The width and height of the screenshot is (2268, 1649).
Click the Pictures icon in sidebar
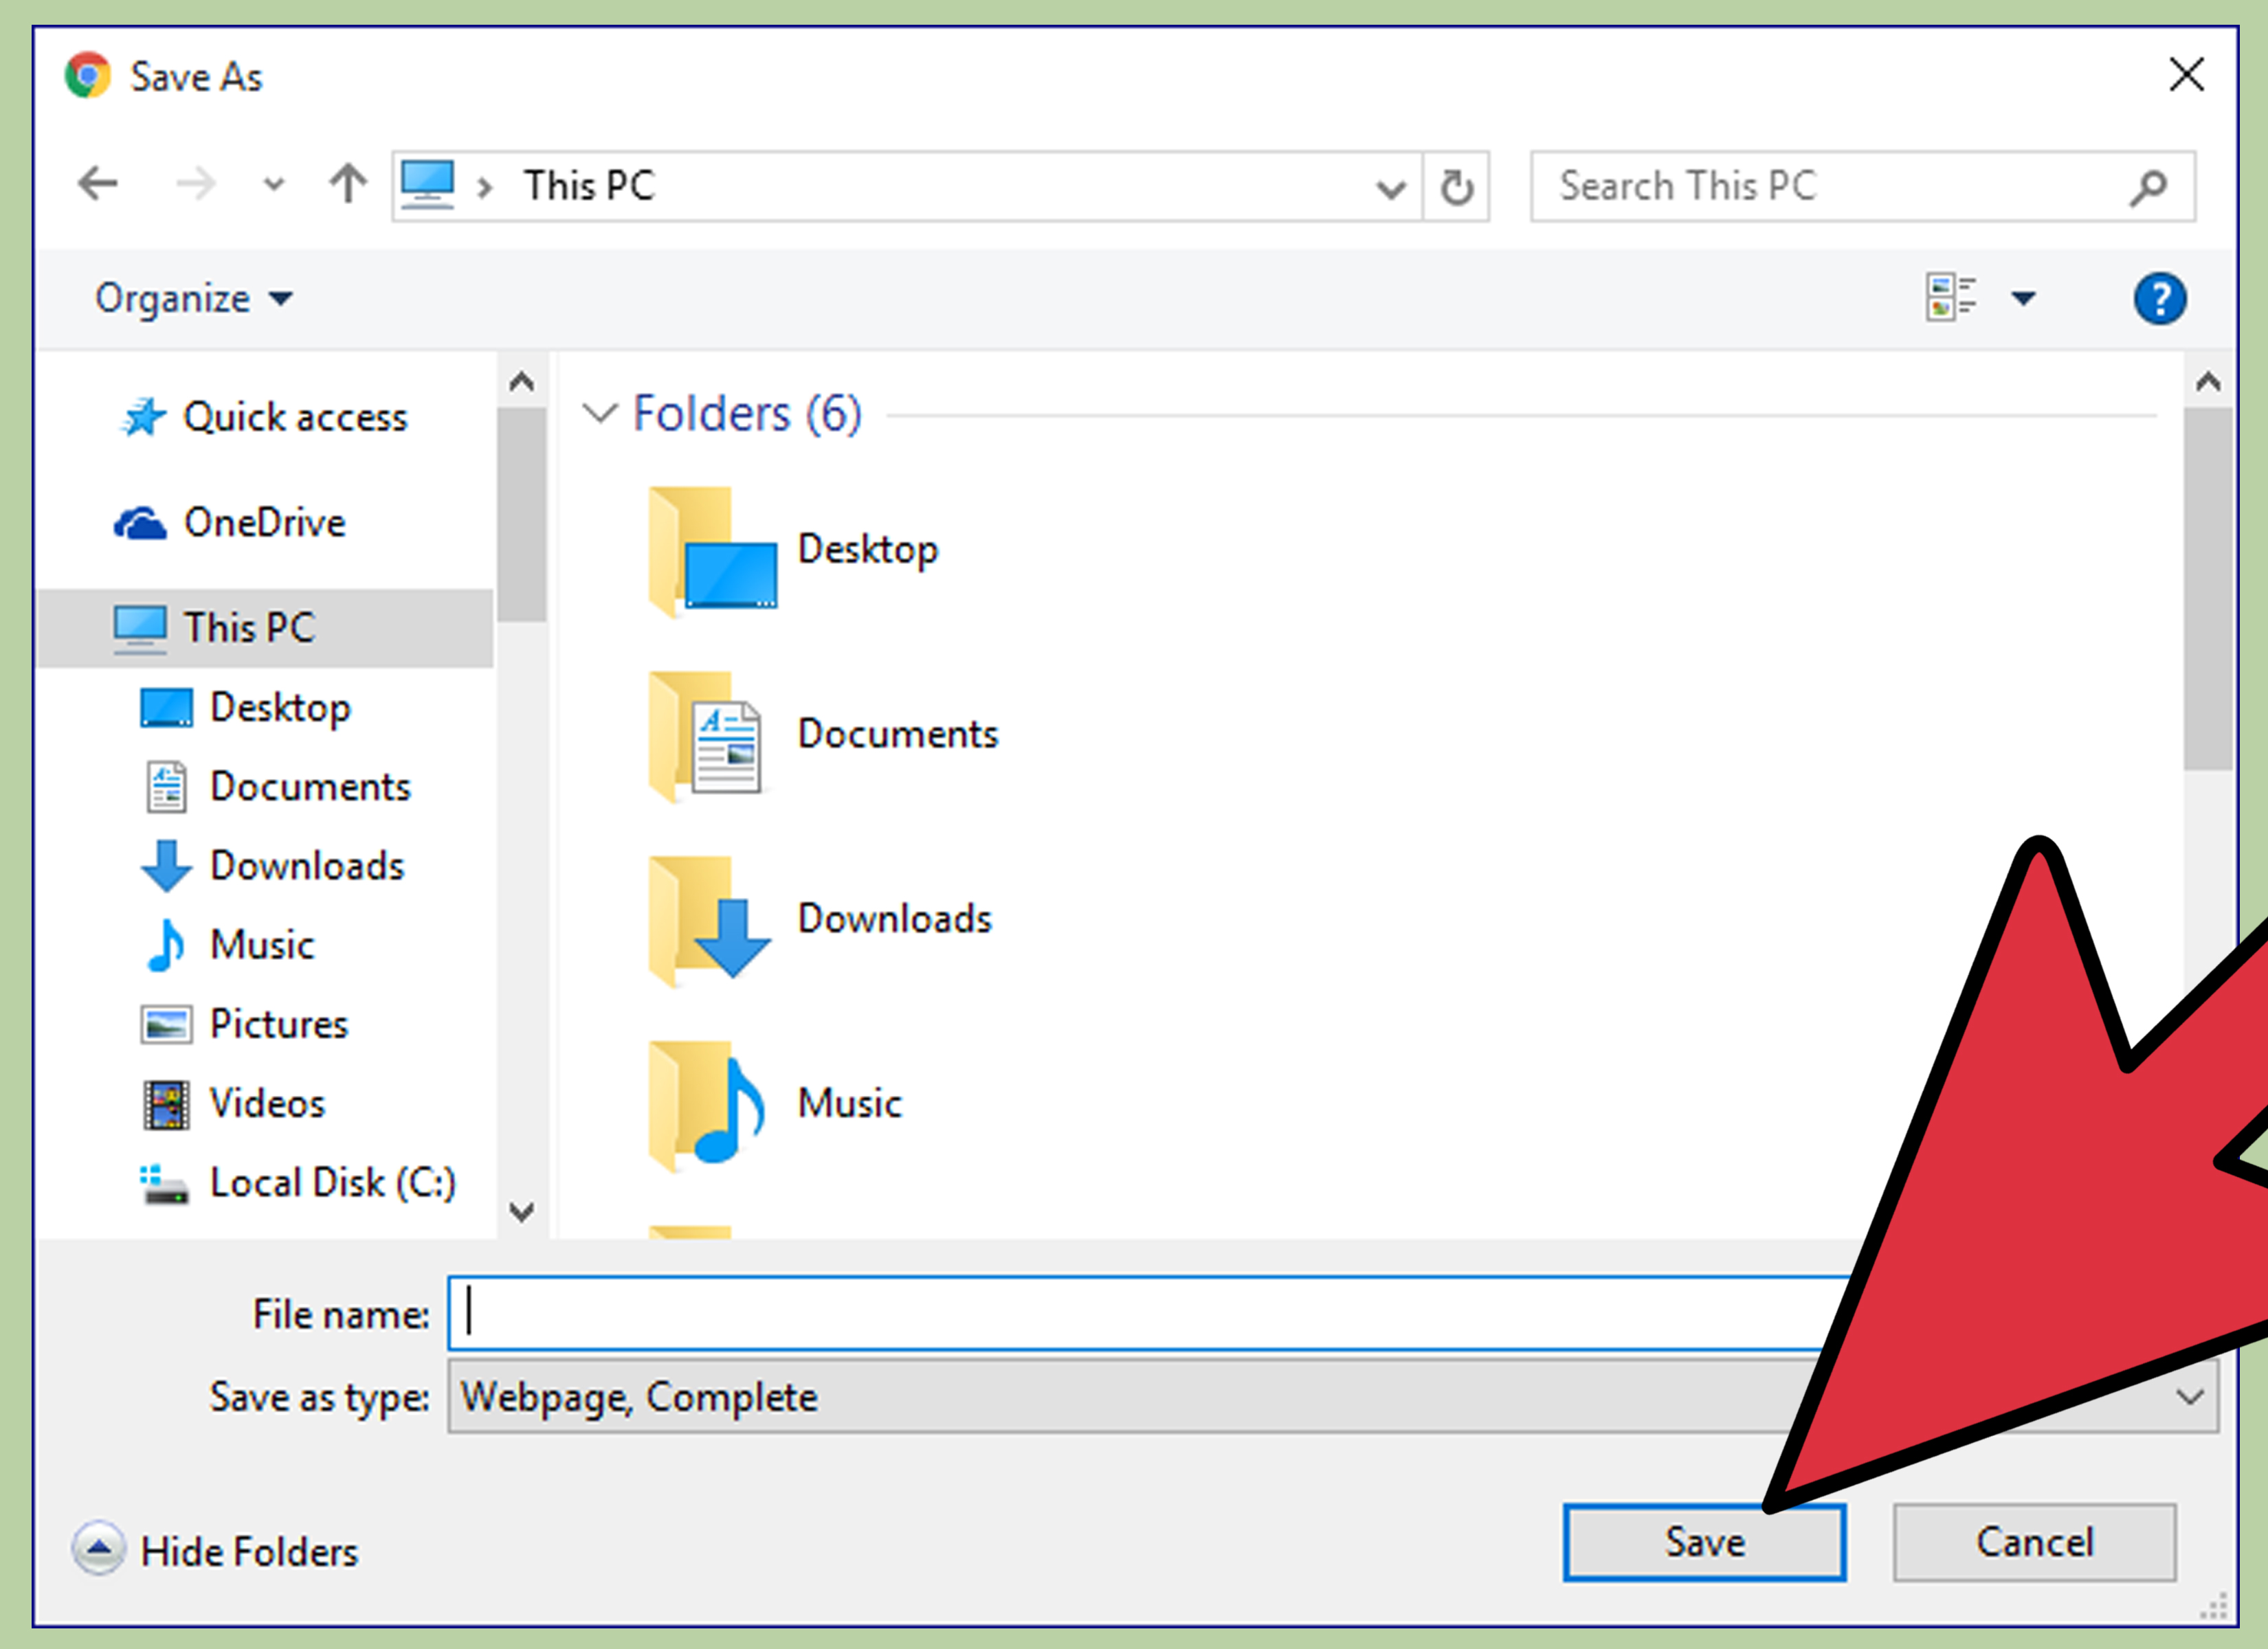166,1025
